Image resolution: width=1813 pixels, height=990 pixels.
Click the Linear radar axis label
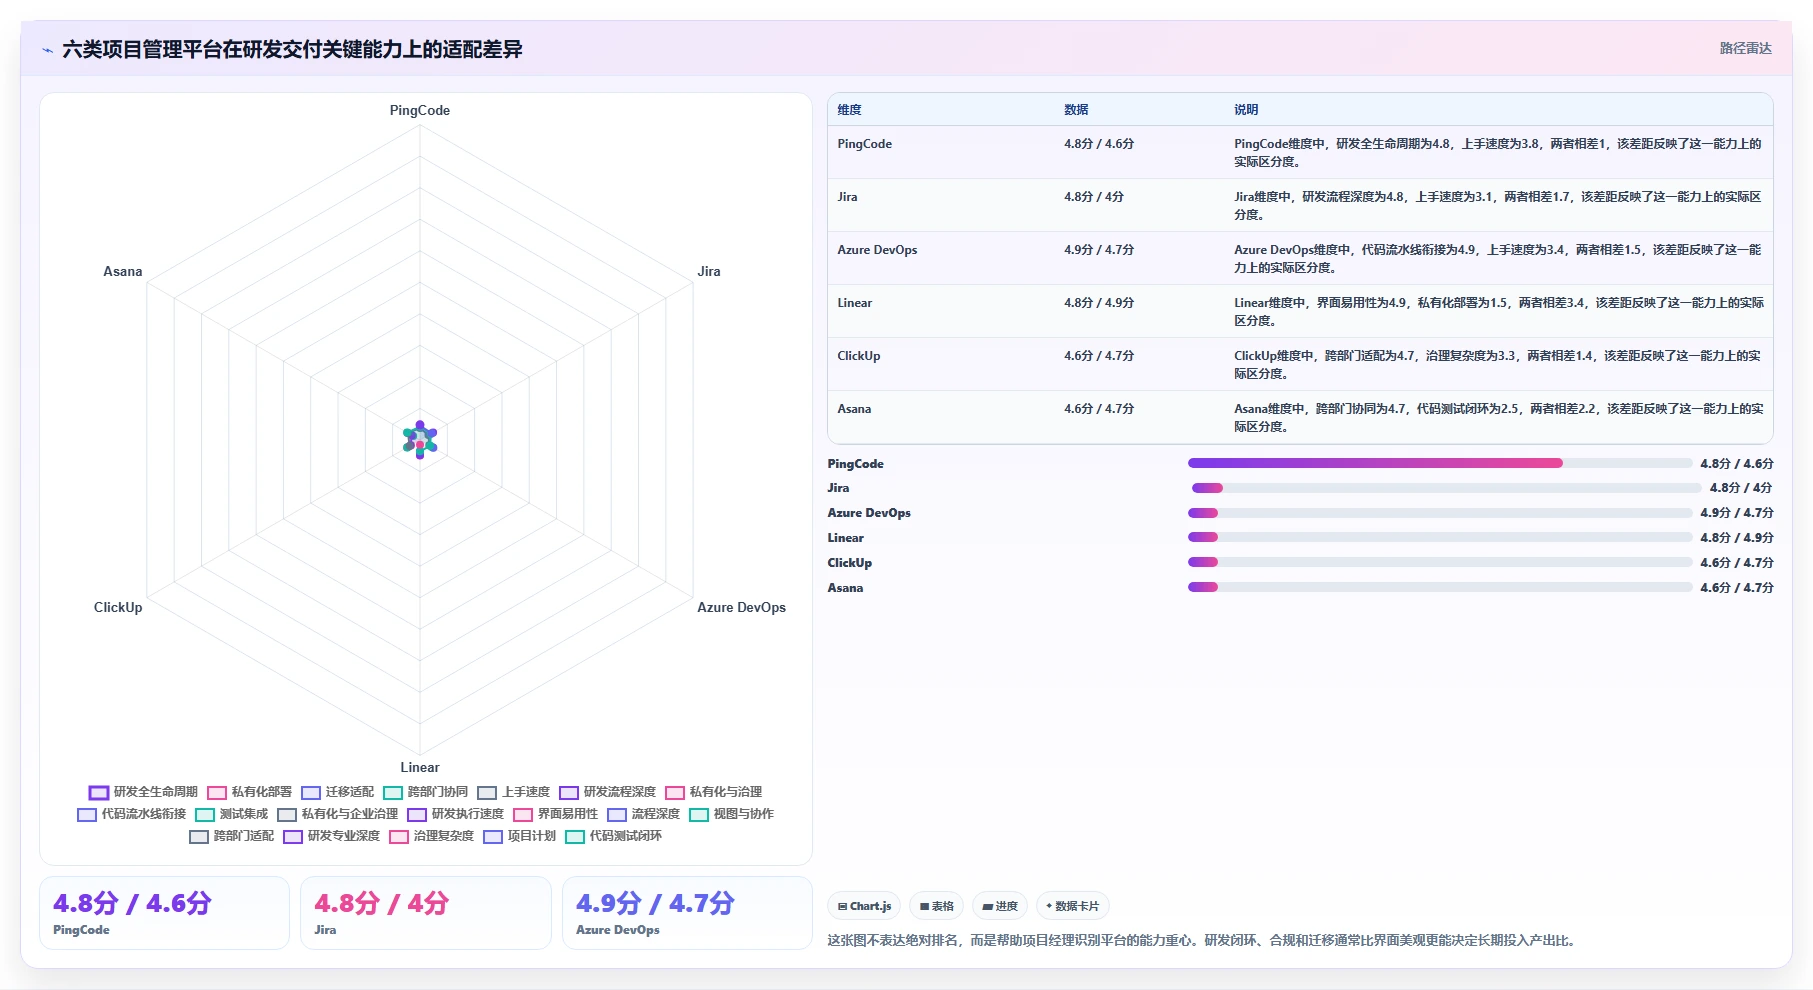420,767
